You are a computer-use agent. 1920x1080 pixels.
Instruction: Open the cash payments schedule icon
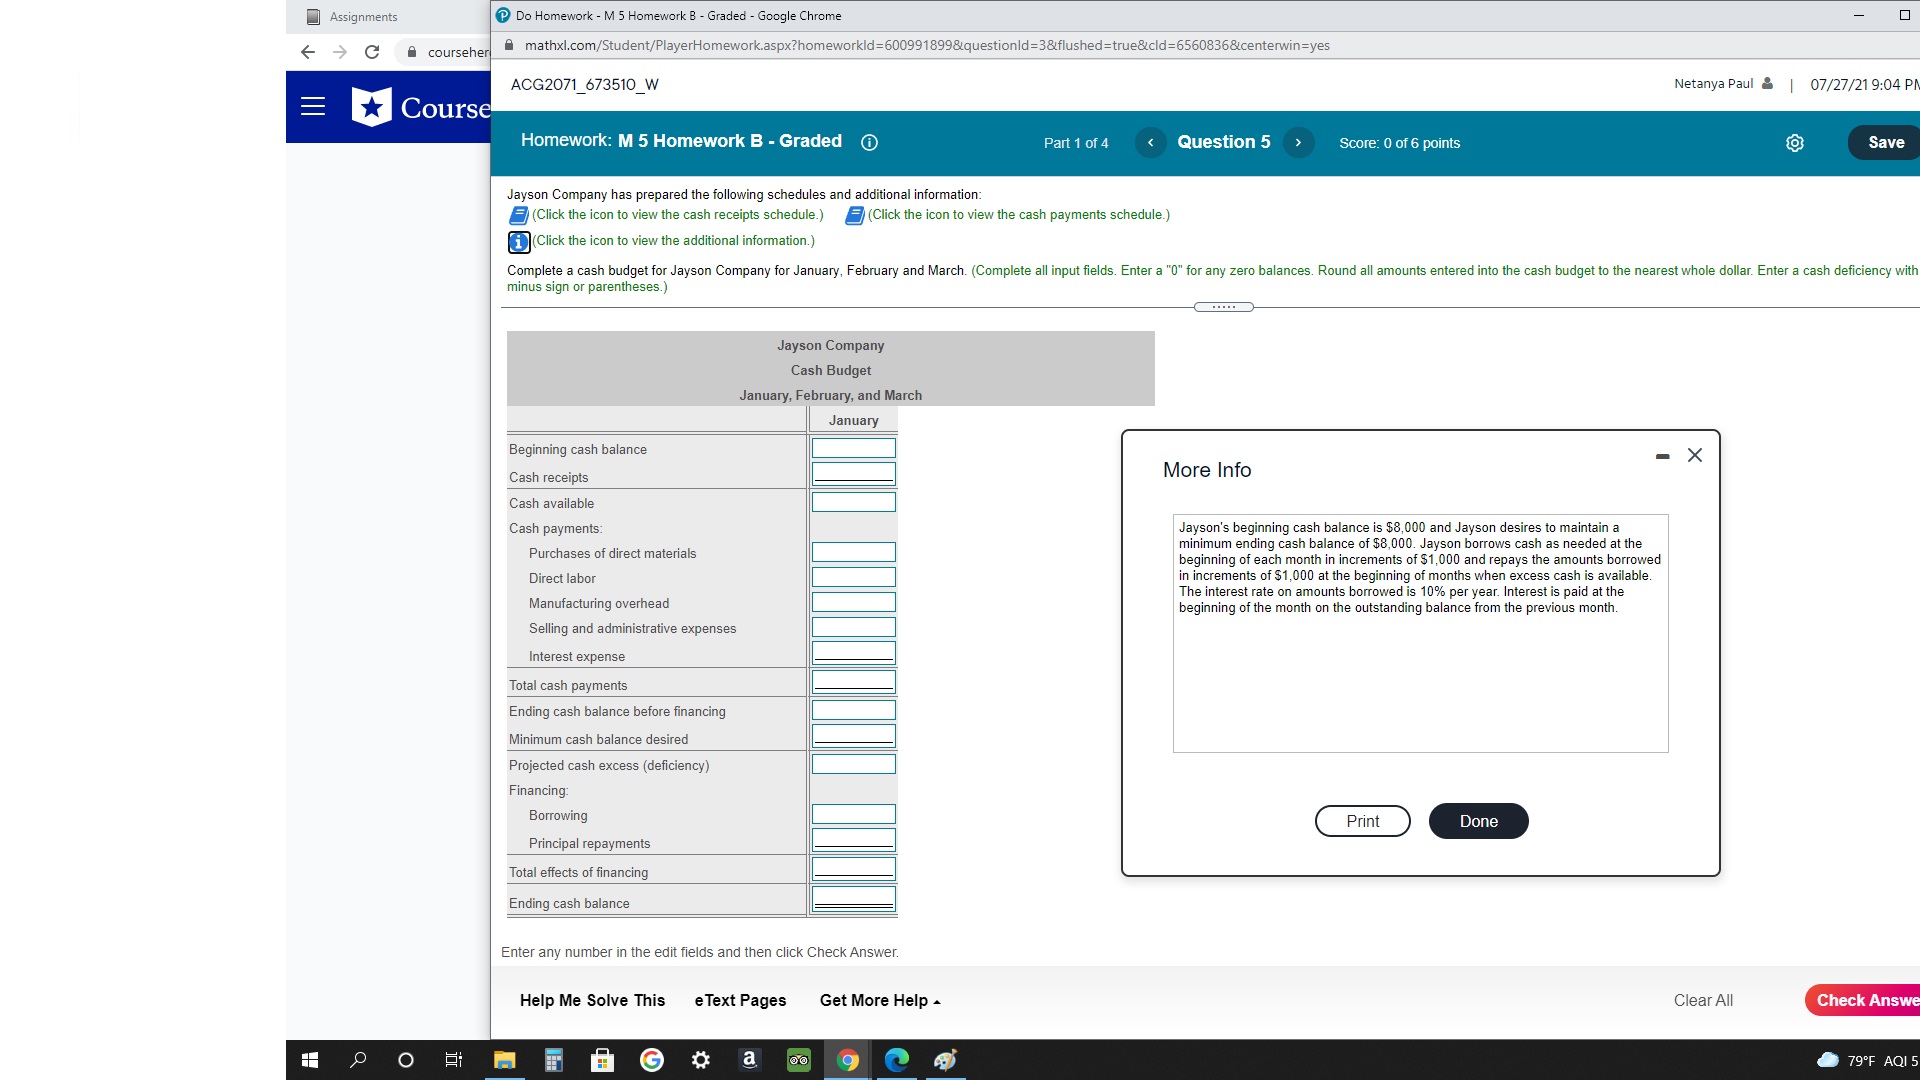pos(854,215)
